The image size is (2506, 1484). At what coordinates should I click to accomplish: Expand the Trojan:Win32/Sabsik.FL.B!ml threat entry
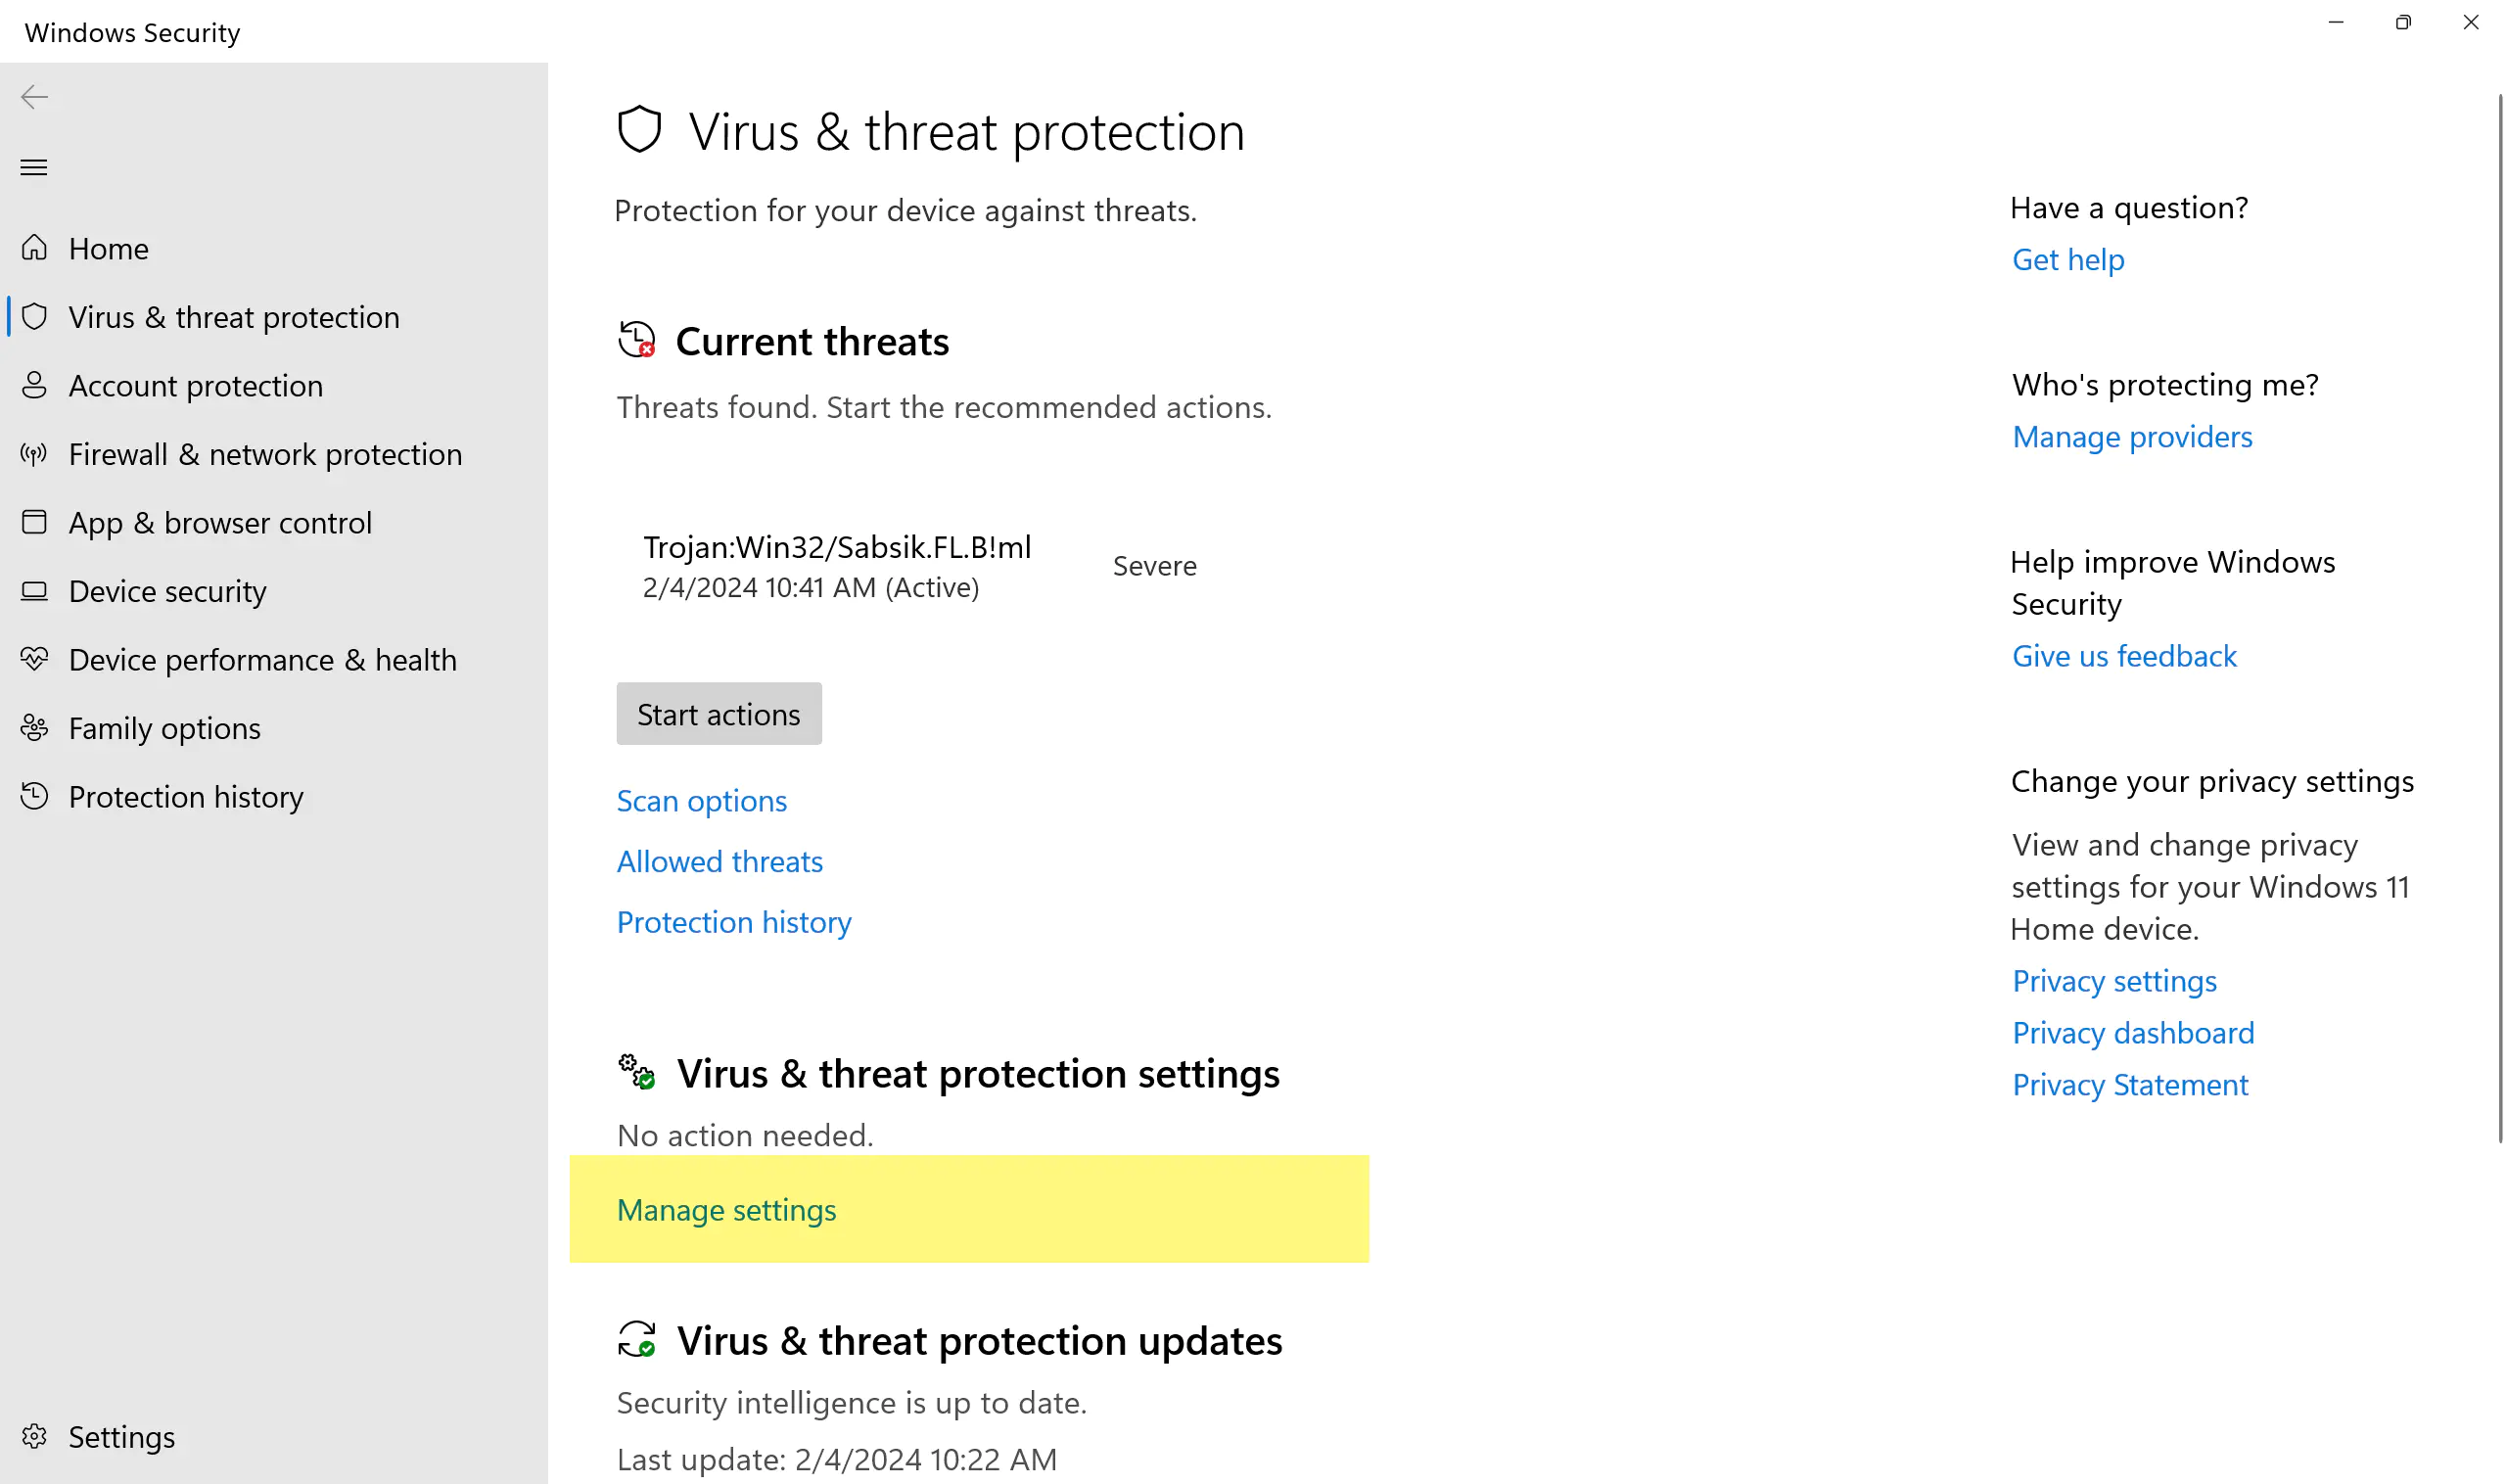click(836, 566)
